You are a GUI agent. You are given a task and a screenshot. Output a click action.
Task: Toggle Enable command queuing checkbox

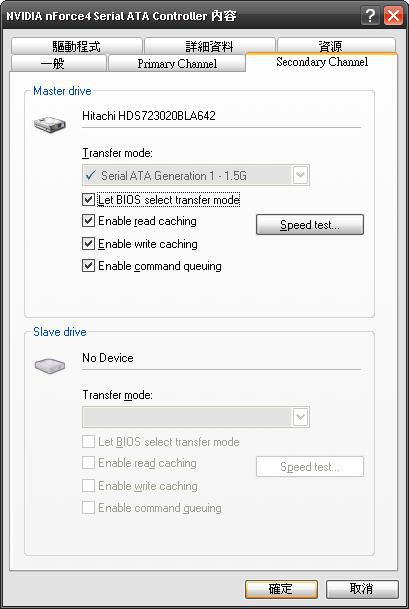(x=89, y=266)
